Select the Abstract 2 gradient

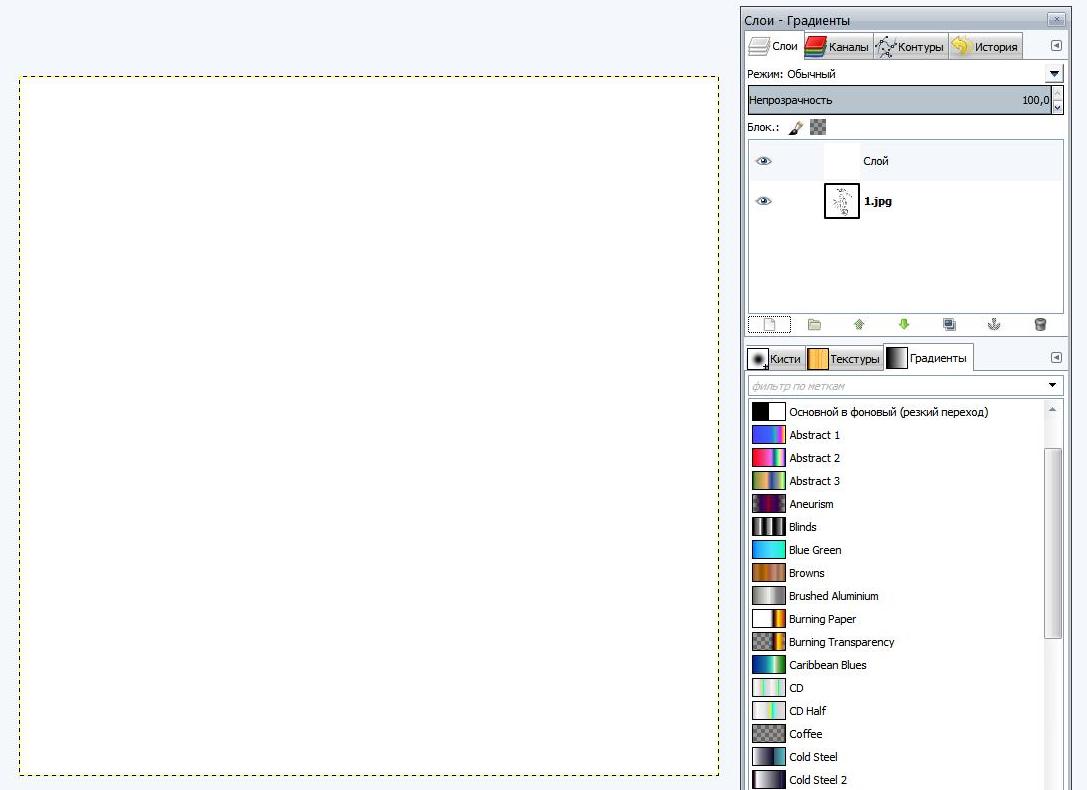pos(897,457)
